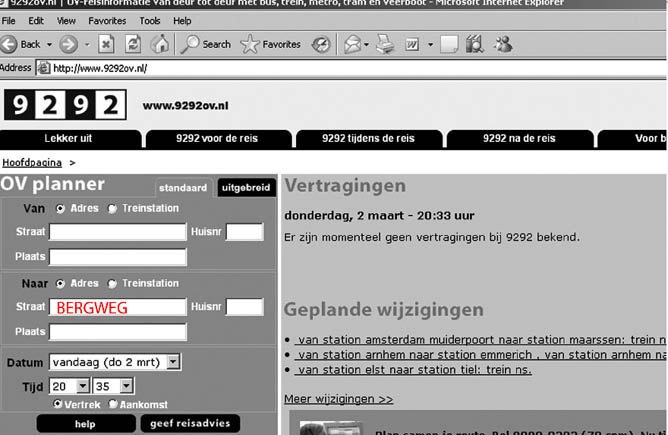Open the Search magnifier icon

(190, 44)
